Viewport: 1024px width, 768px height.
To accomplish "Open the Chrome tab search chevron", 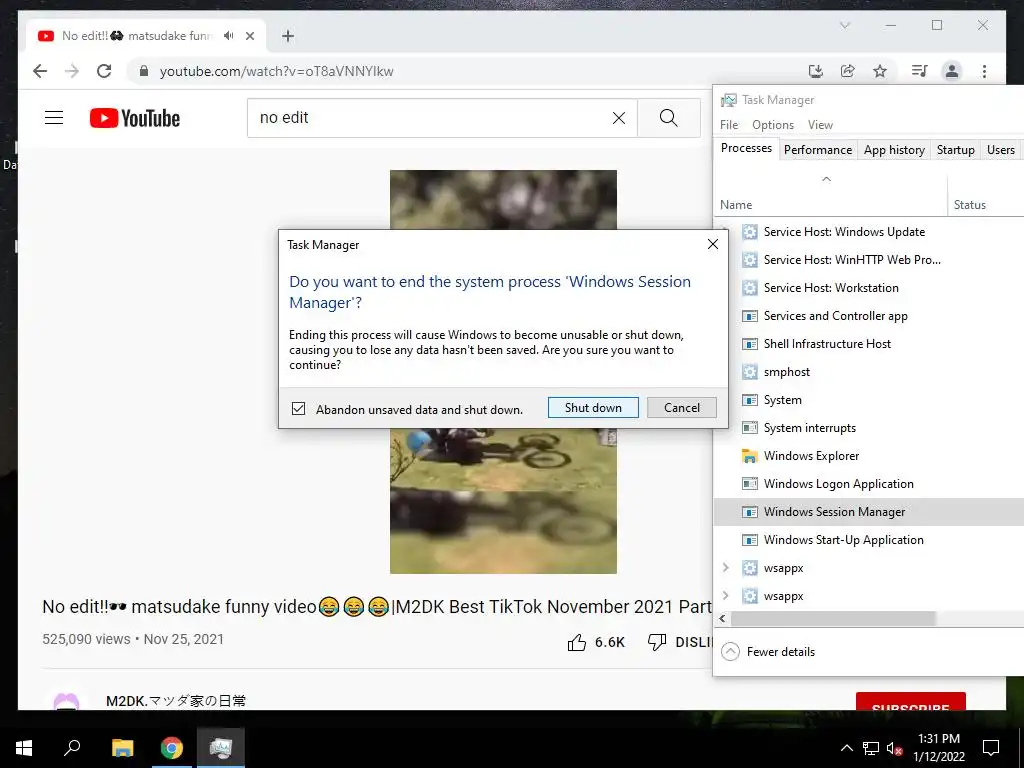I will (x=845, y=25).
